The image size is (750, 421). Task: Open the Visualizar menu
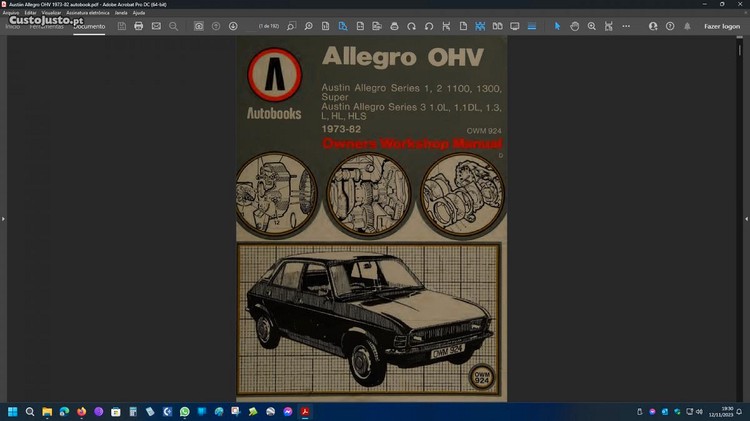(52, 13)
